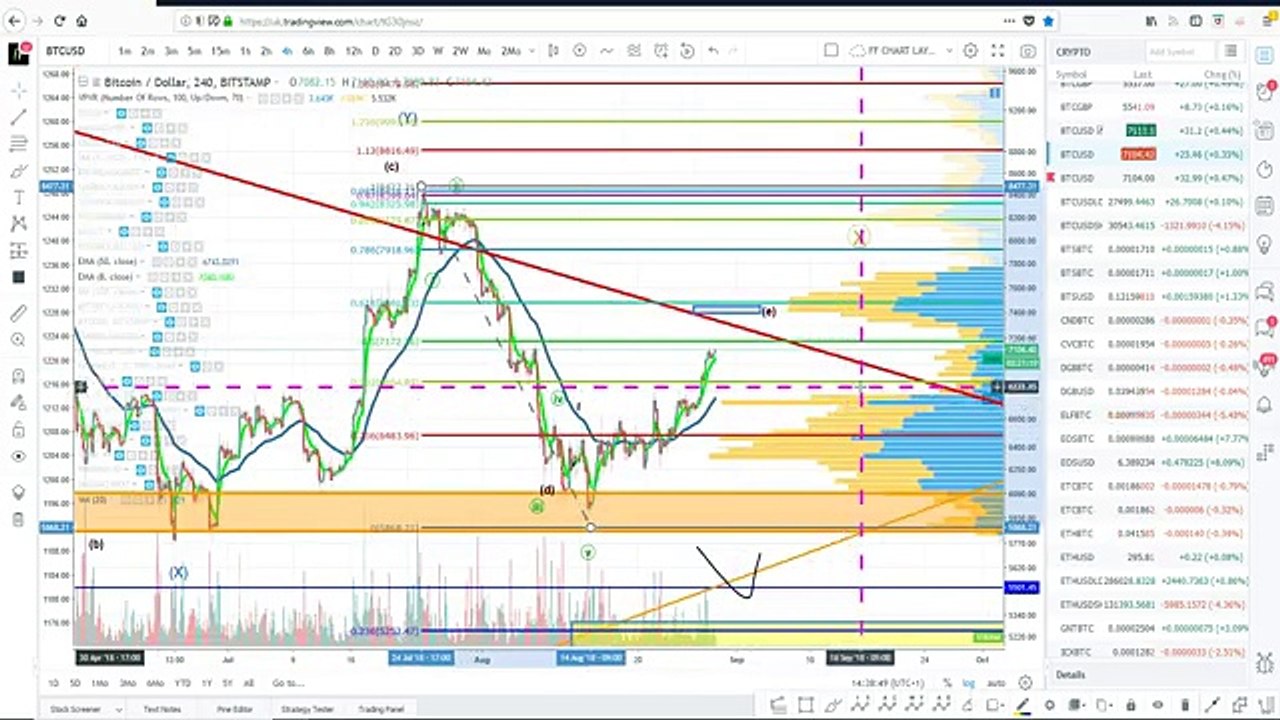Screen dimensions: 1280x720
Task: Toggle the log scale option
Action: pos(969,683)
